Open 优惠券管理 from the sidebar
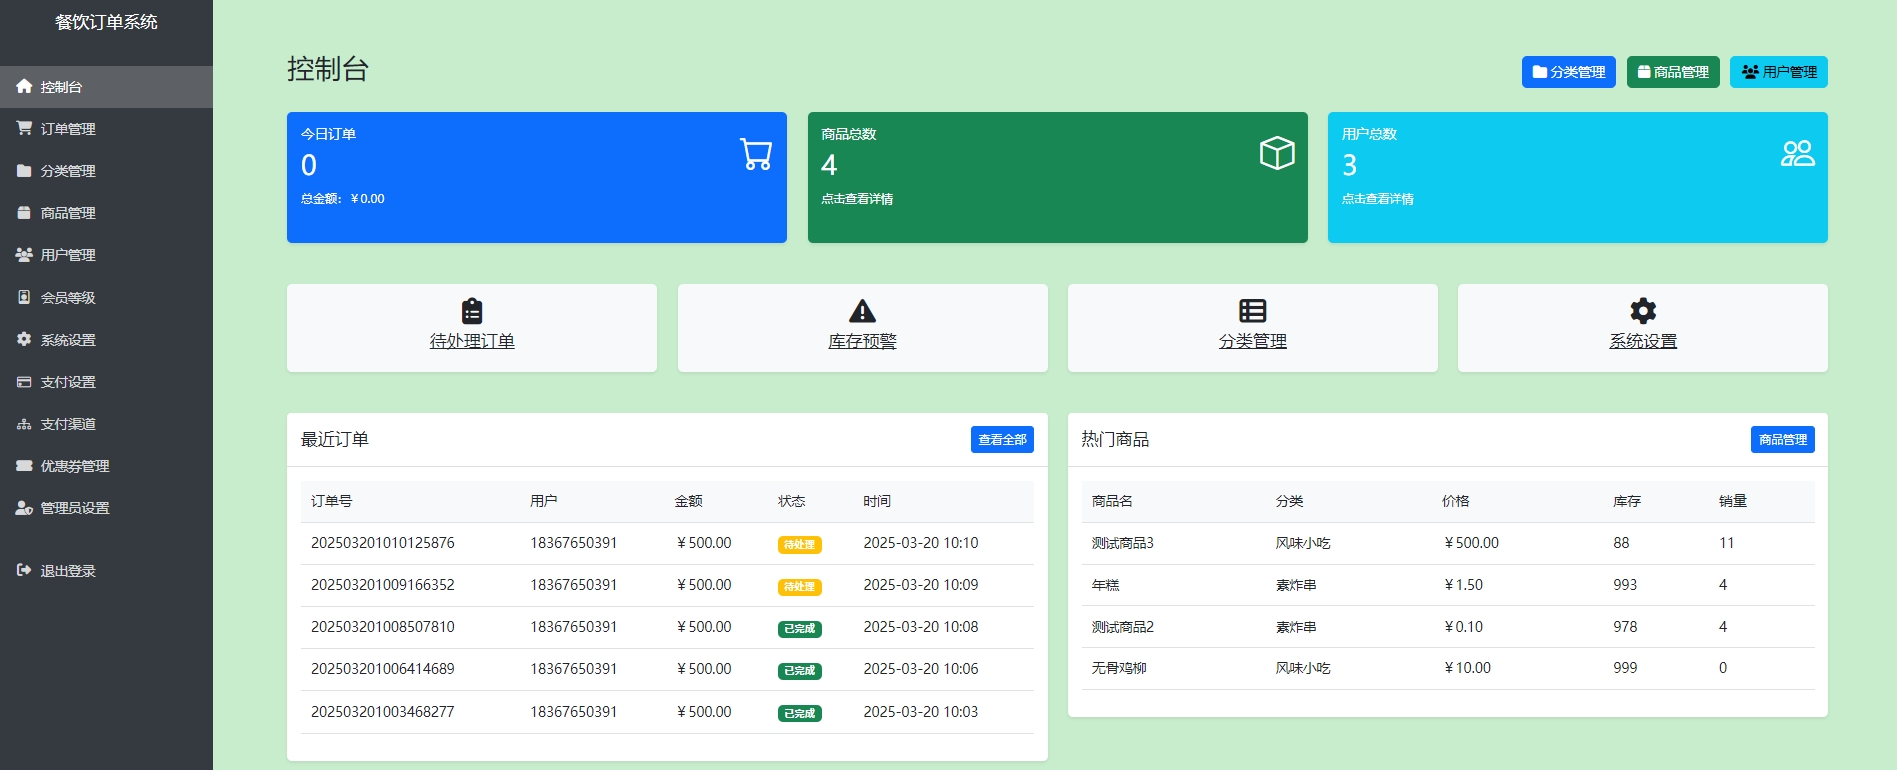Viewport: 1897px width, 770px height. 74,466
